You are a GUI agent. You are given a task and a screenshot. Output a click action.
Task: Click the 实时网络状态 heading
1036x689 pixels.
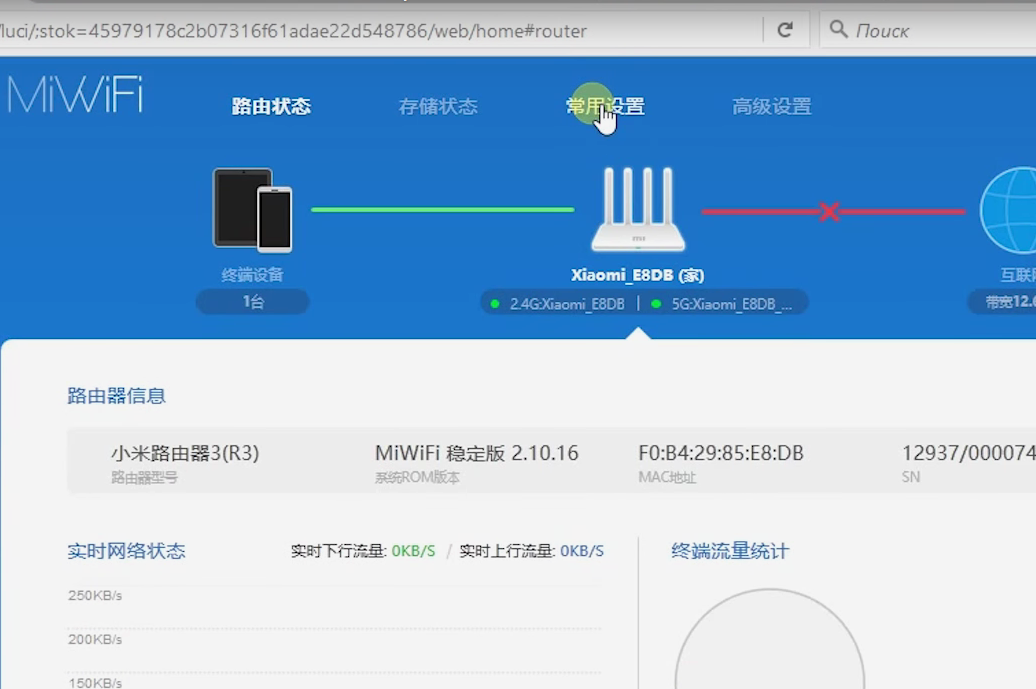pyautogui.click(x=126, y=551)
